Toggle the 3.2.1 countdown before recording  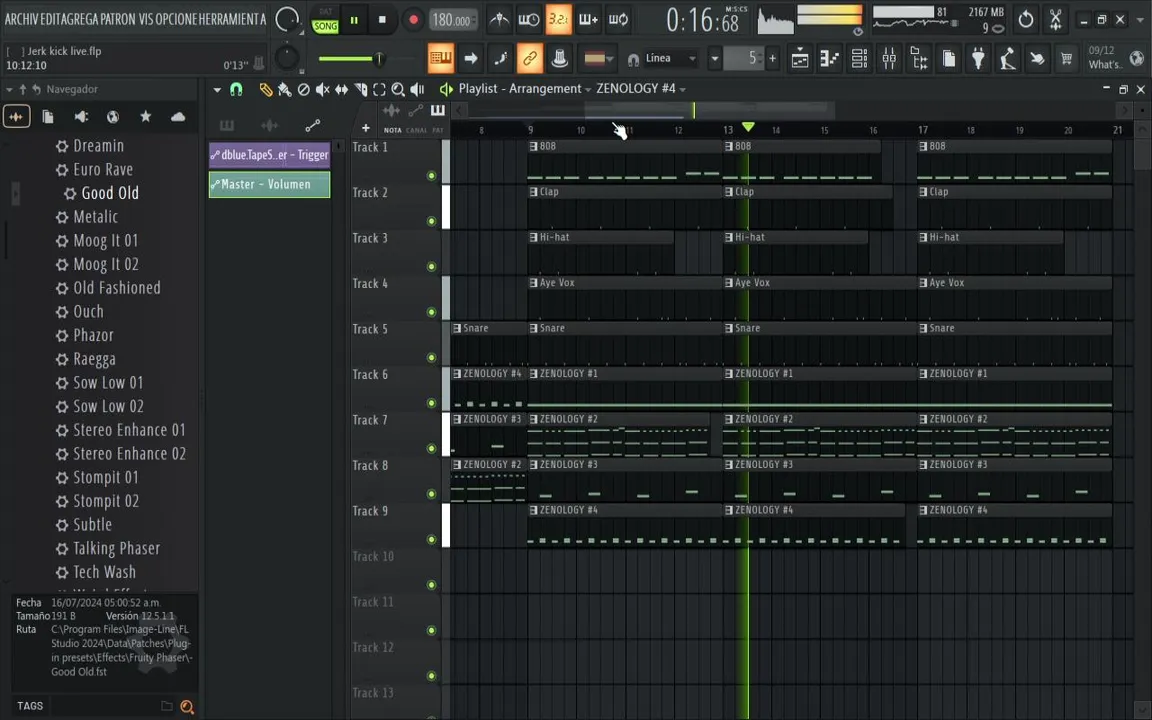558,20
